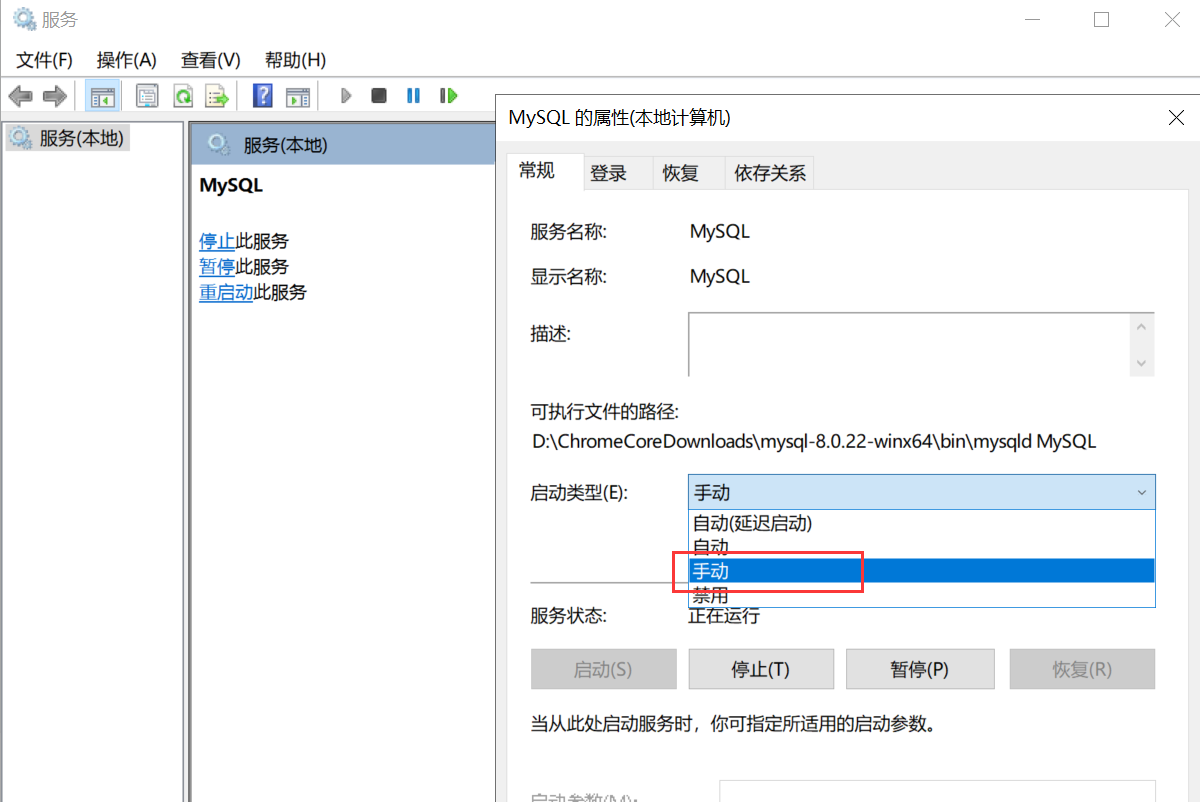This screenshot has width=1200, height=802.
Task: Click the Start Service play icon
Action: coord(346,96)
